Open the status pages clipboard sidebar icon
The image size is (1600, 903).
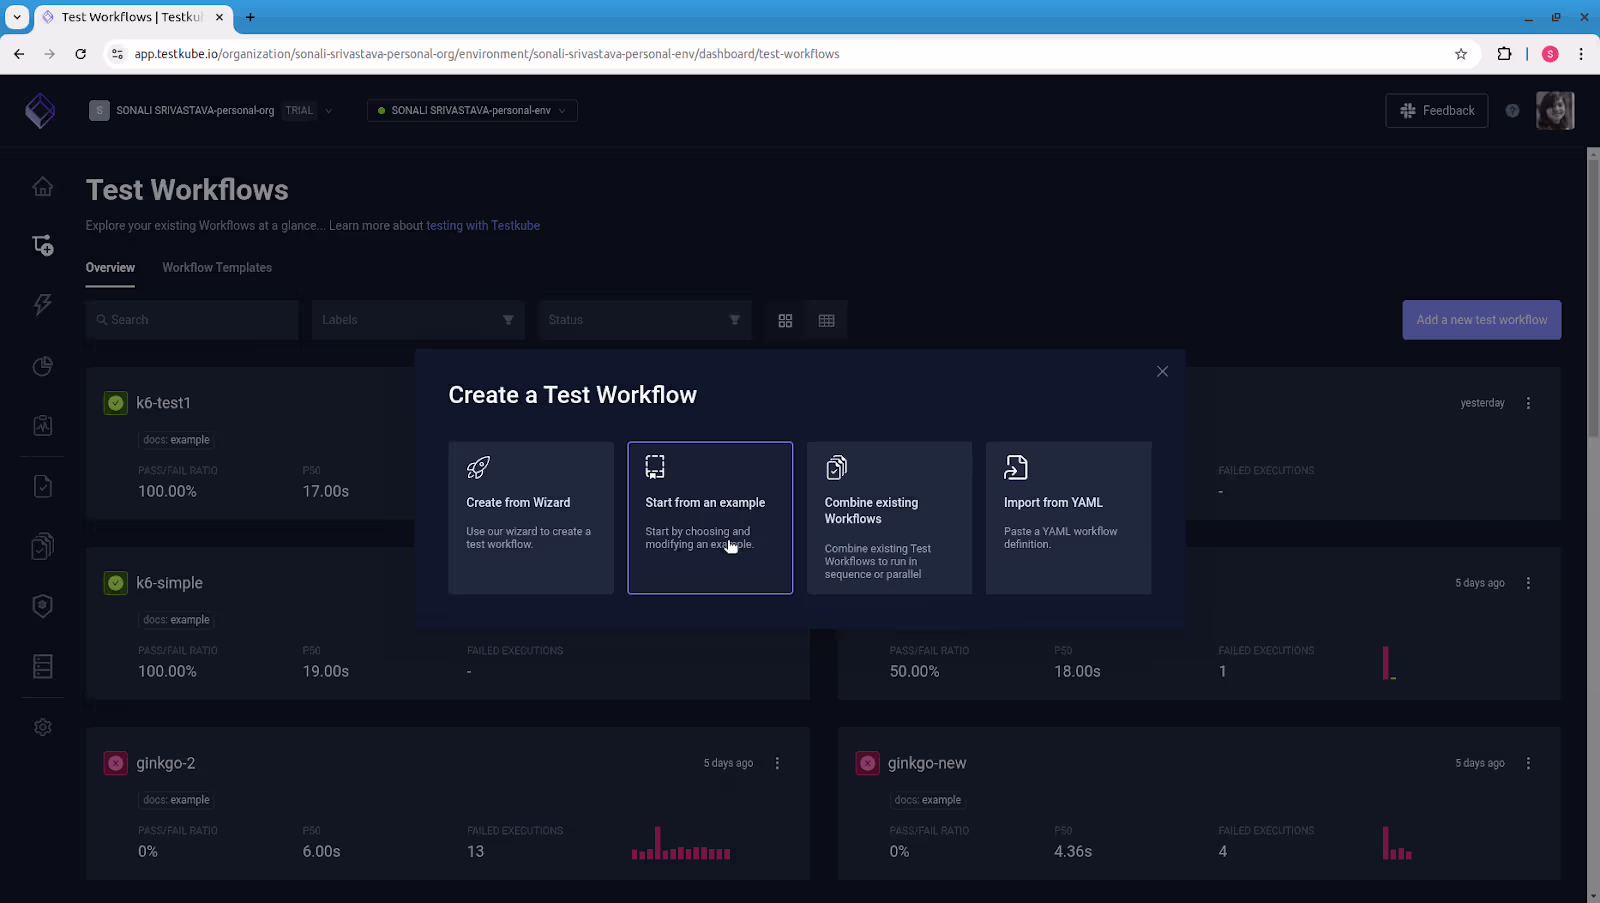click(42, 425)
